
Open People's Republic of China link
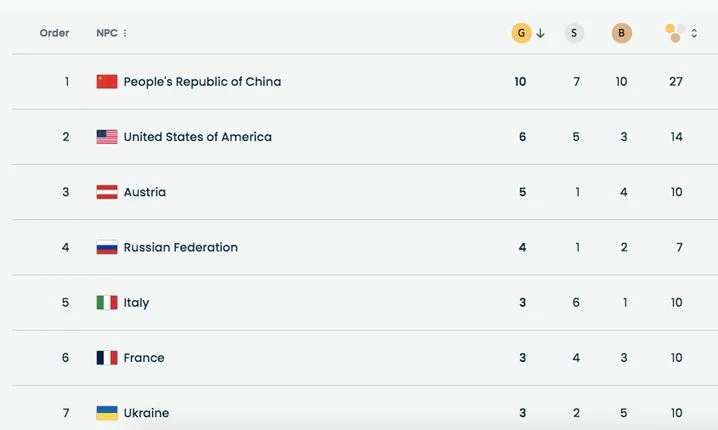coord(202,82)
